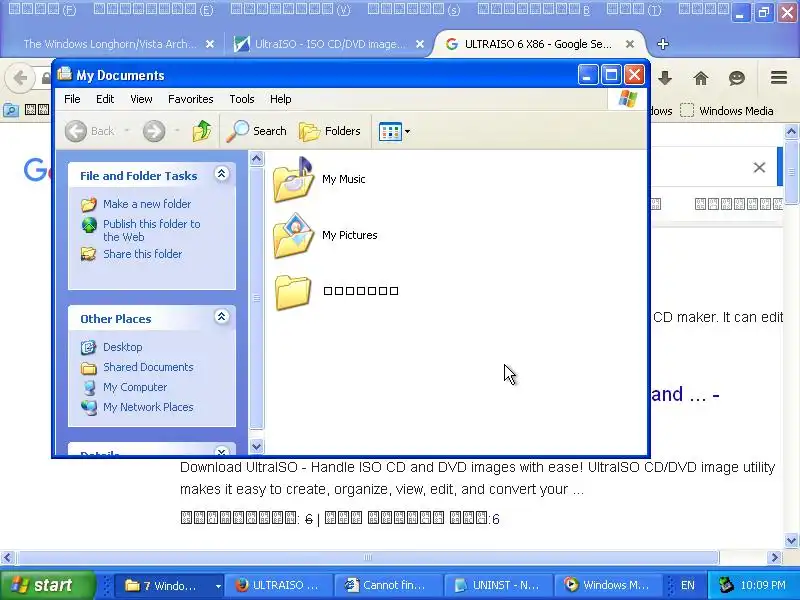
Task: Select the folder with the square-character name
Action: (336, 291)
